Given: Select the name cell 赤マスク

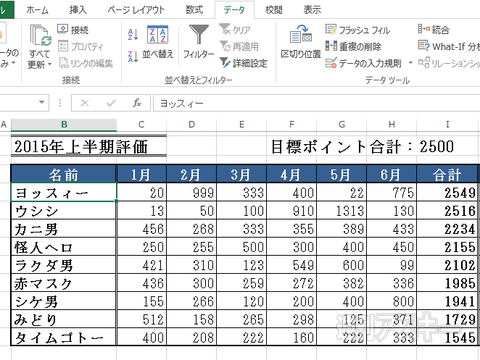Looking at the screenshot, I should tap(64, 283).
